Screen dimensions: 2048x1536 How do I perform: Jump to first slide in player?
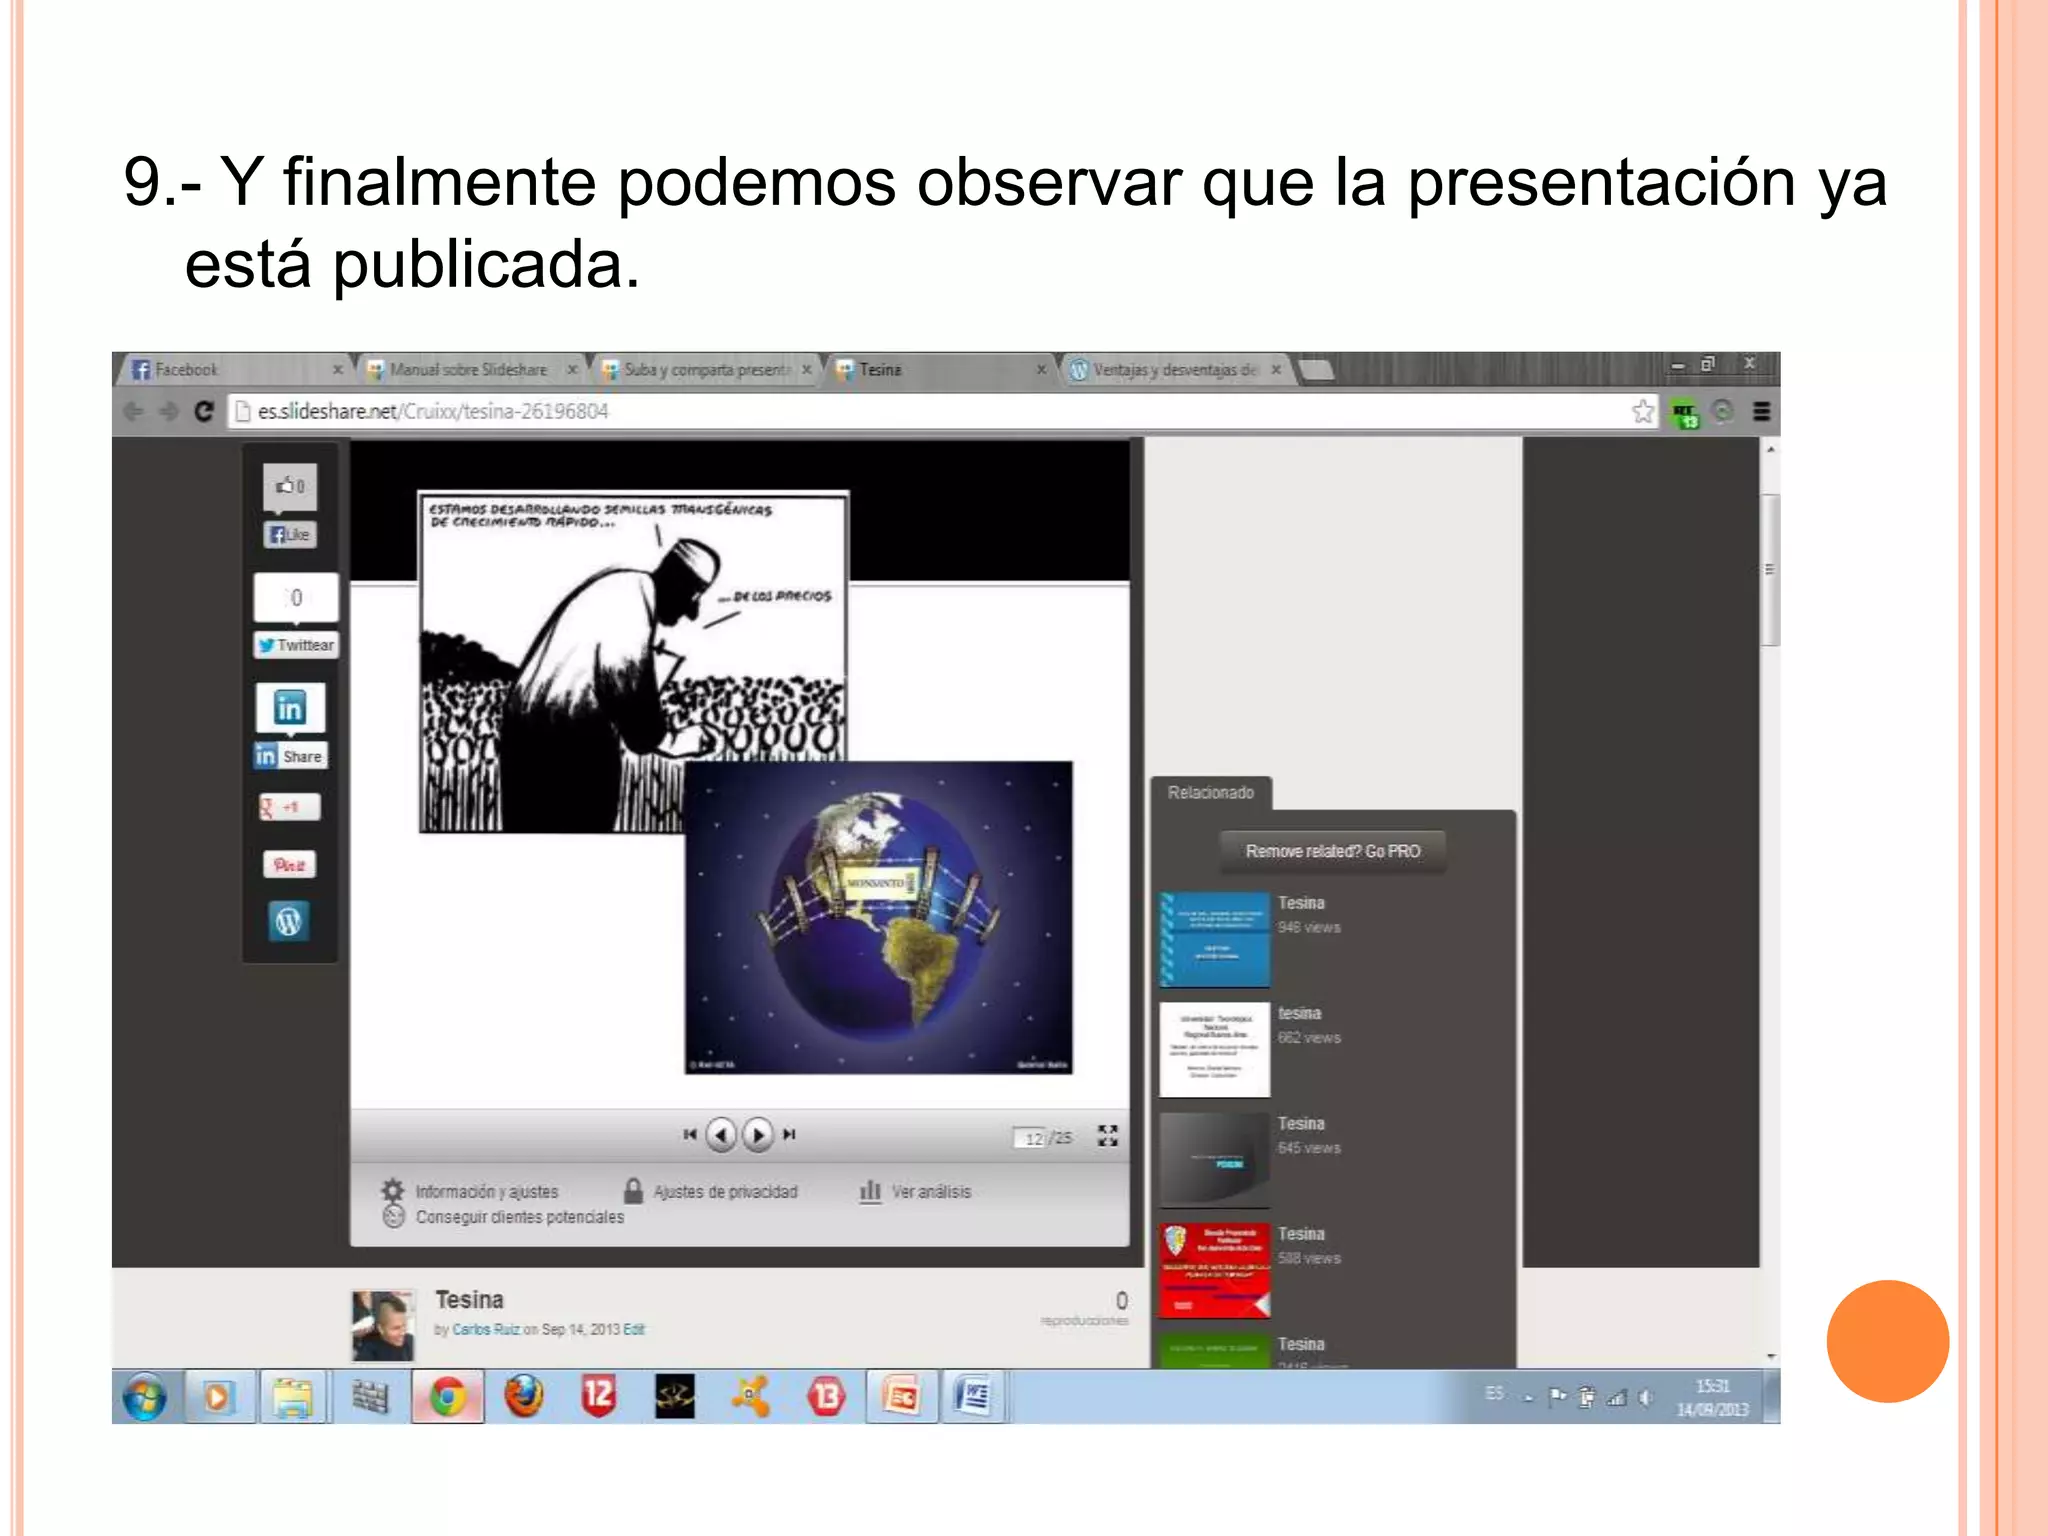[690, 1134]
